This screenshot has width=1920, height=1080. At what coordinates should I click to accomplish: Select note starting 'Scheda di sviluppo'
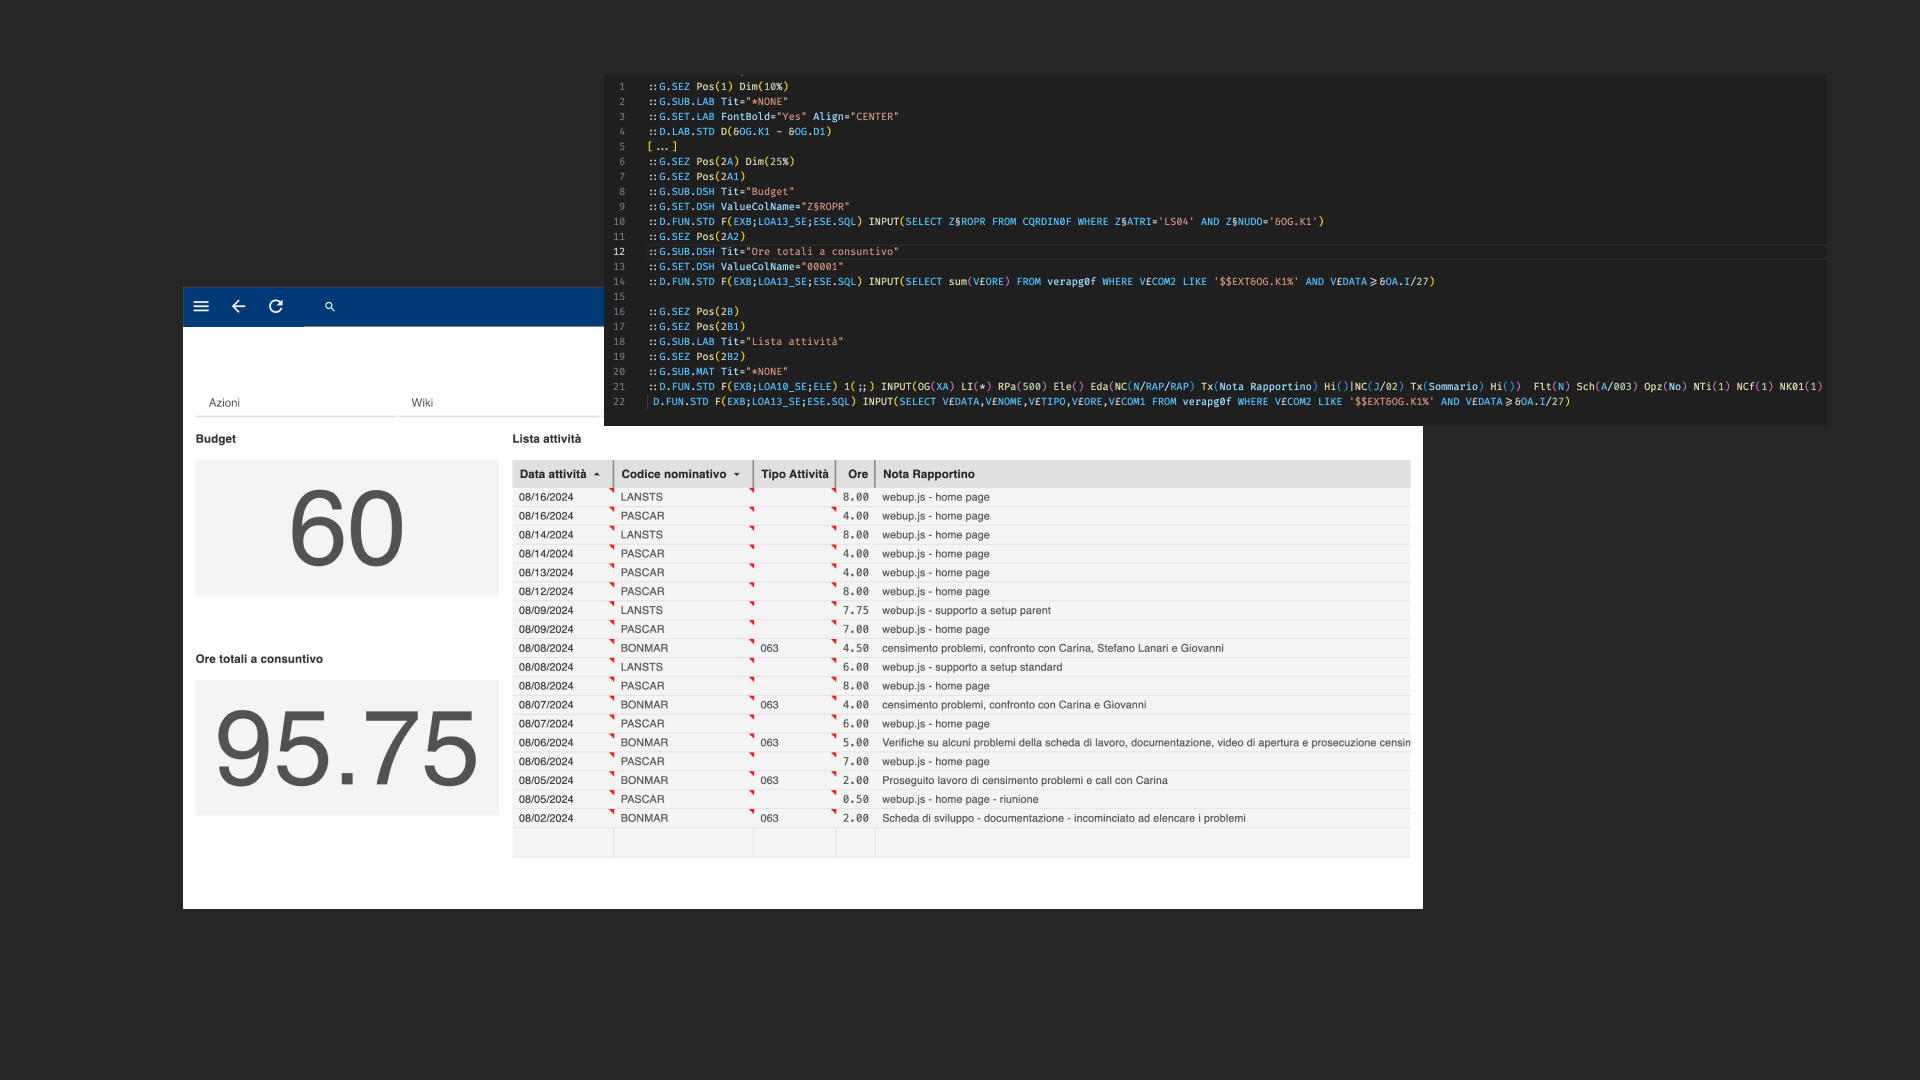tap(1064, 819)
